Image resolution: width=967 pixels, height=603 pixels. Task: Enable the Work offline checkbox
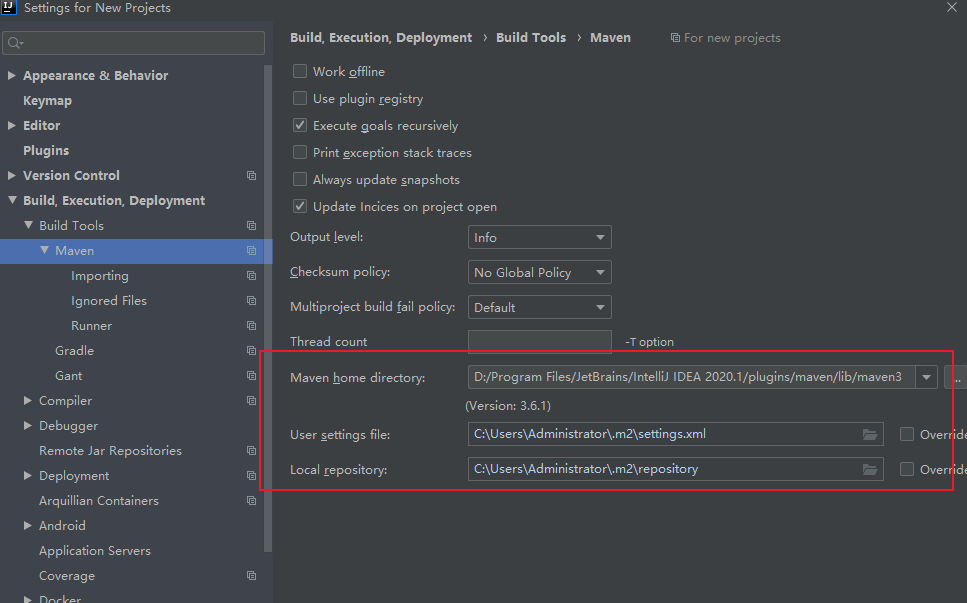(x=300, y=72)
